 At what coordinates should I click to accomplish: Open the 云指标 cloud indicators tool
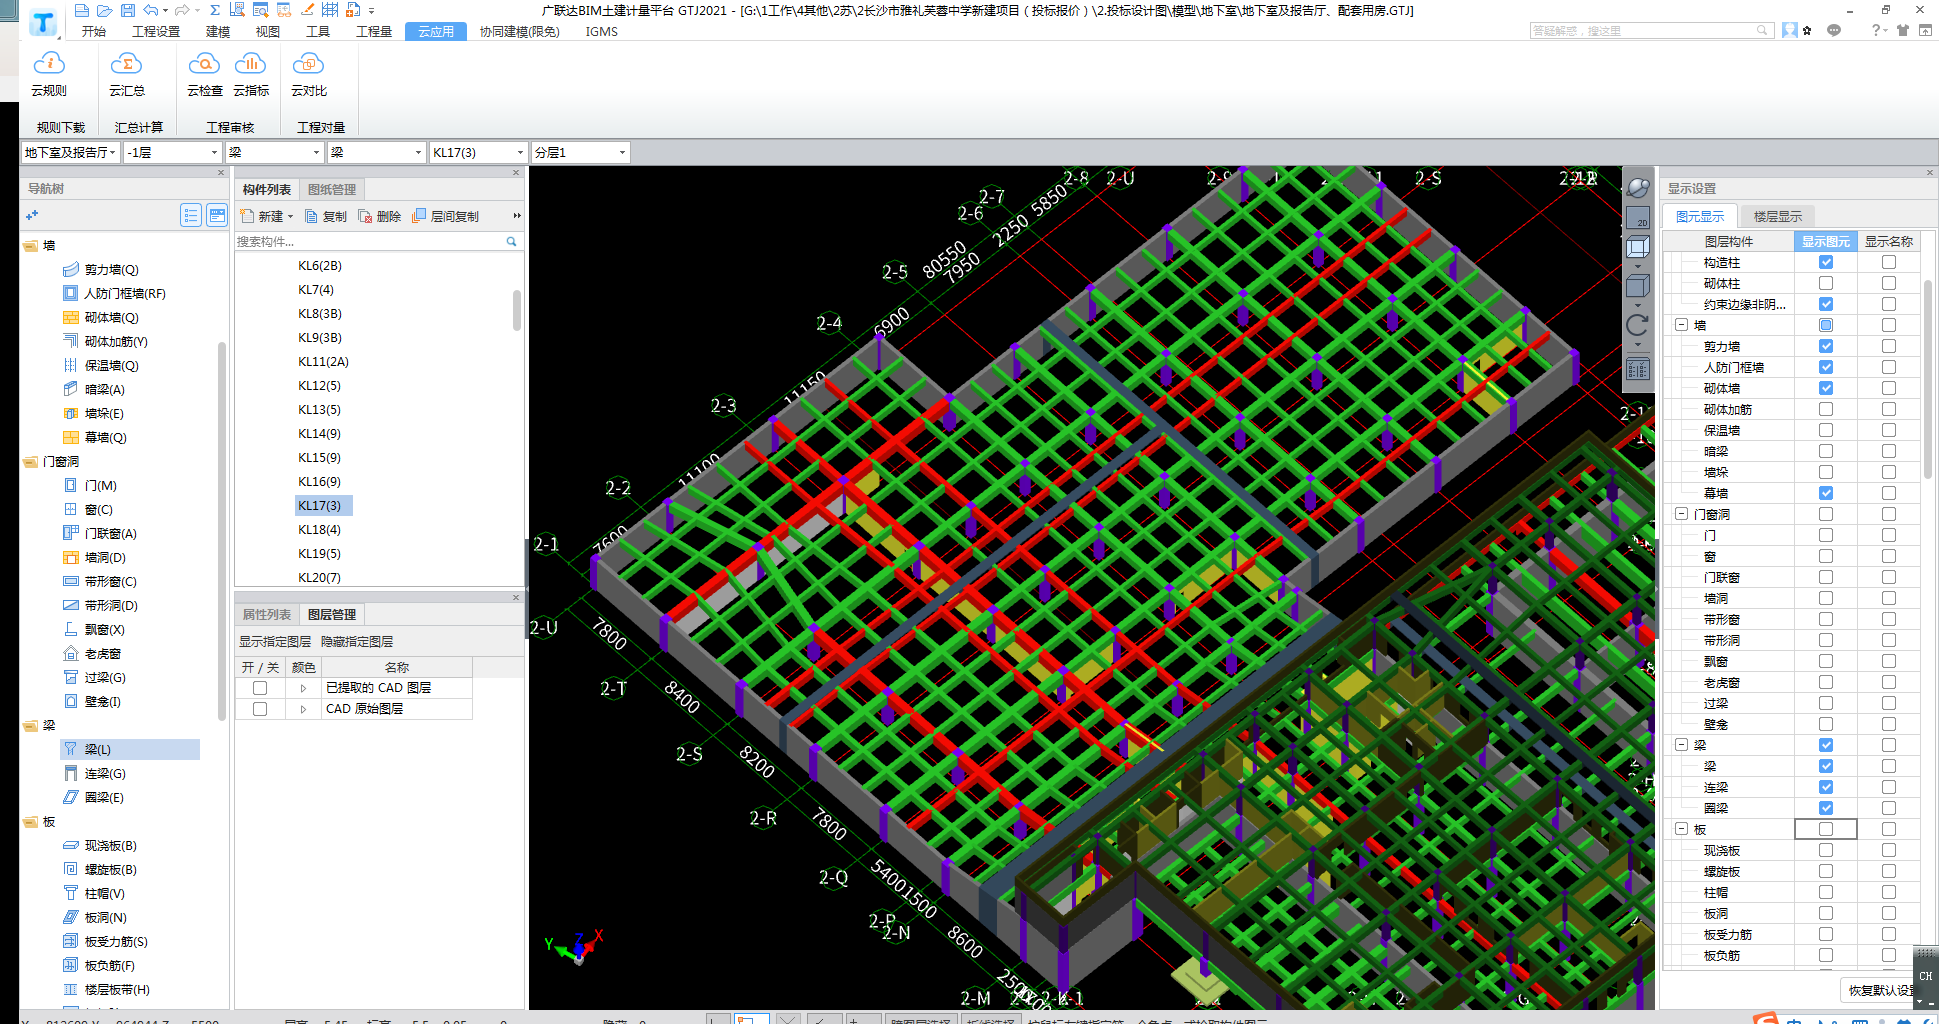tap(251, 75)
